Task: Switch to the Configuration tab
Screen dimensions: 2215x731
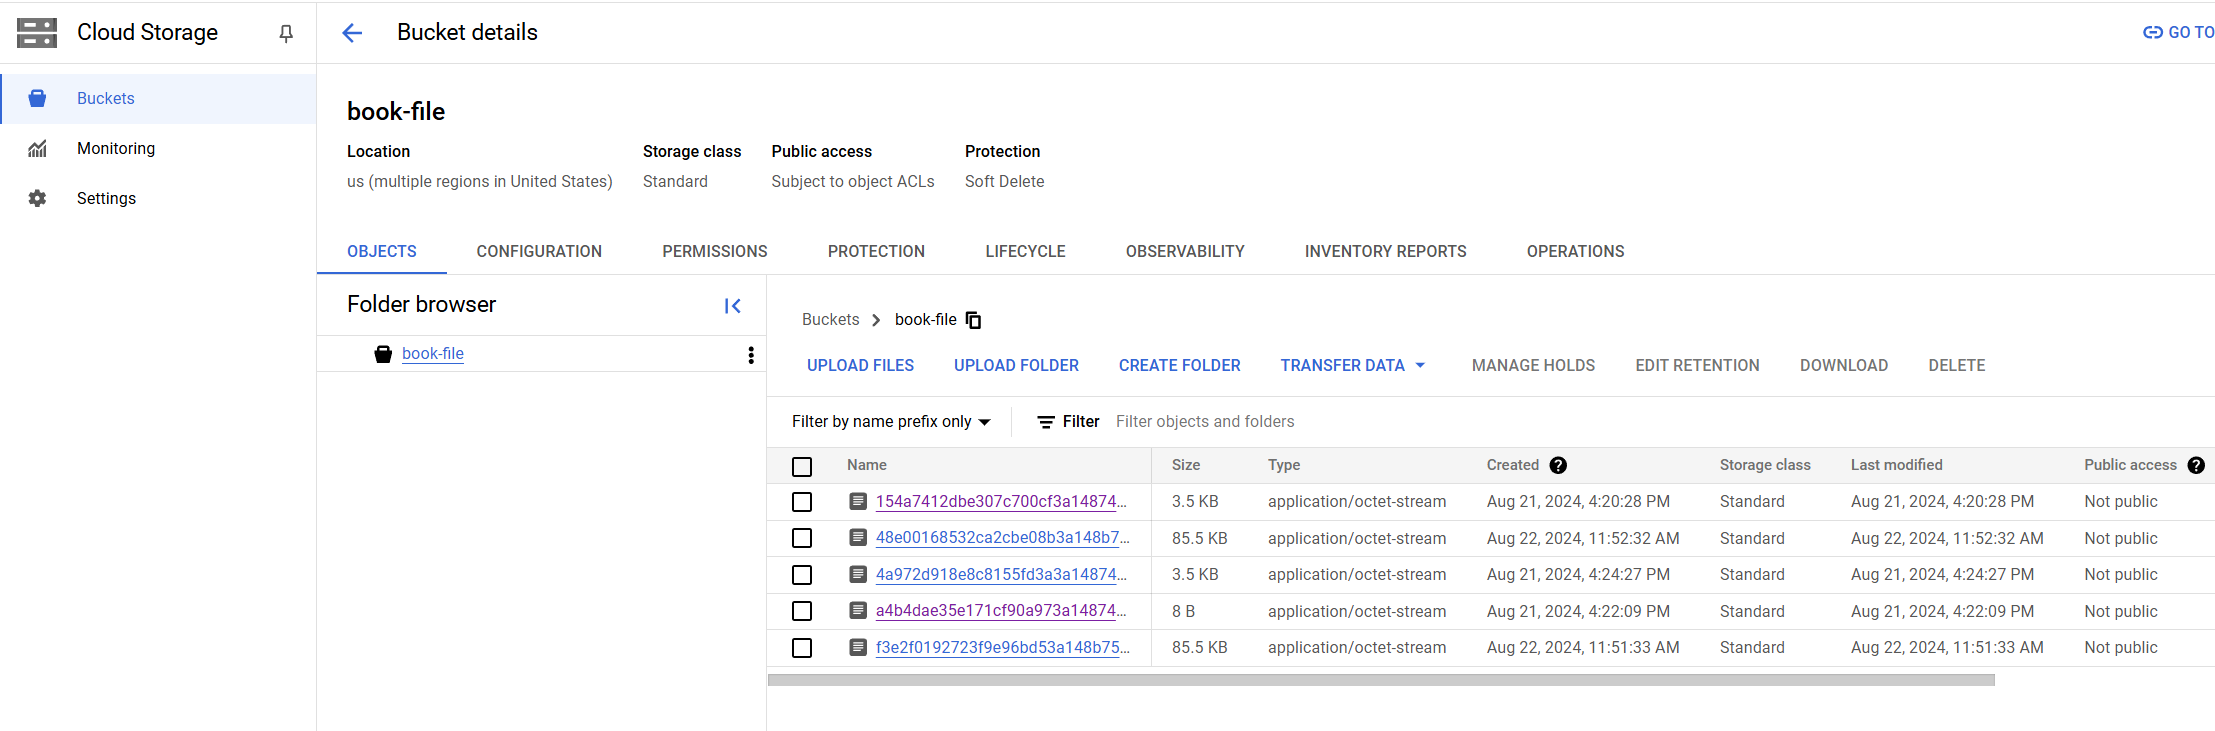Action: click(x=539, y=252)
